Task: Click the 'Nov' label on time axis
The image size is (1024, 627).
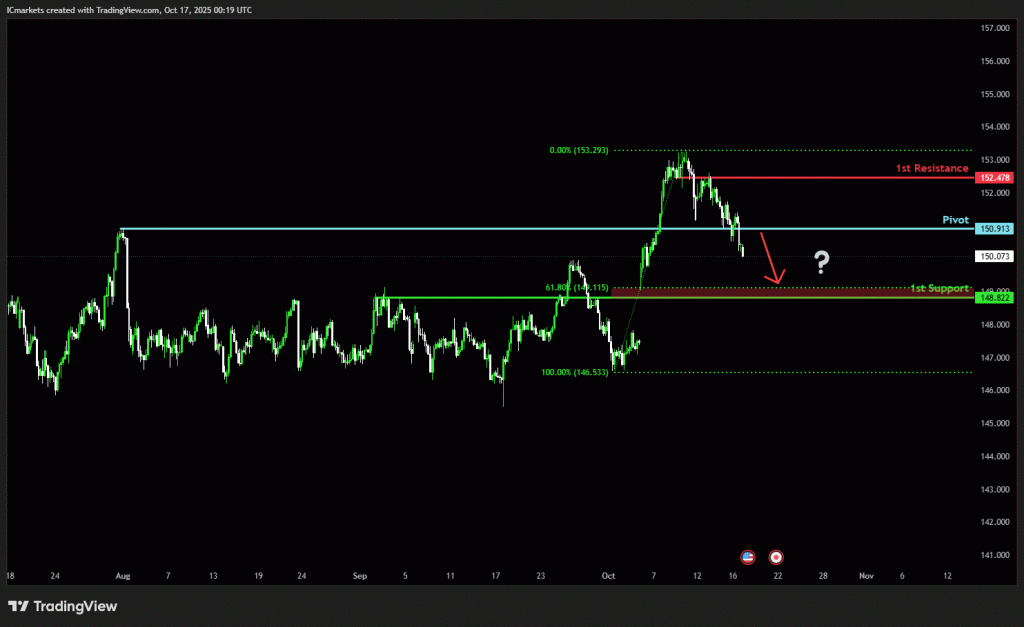Action: 866,577
